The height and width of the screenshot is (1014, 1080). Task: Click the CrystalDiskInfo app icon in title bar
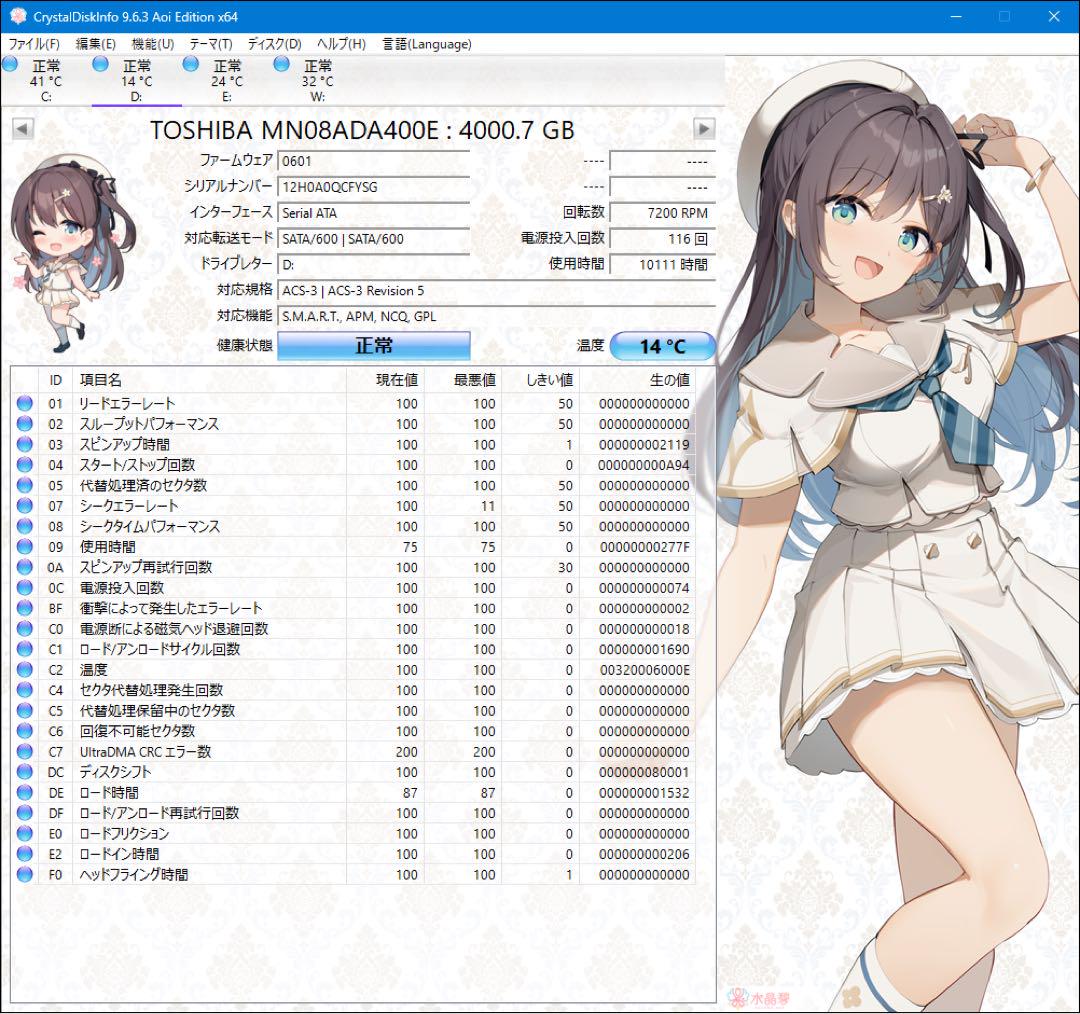18,17
